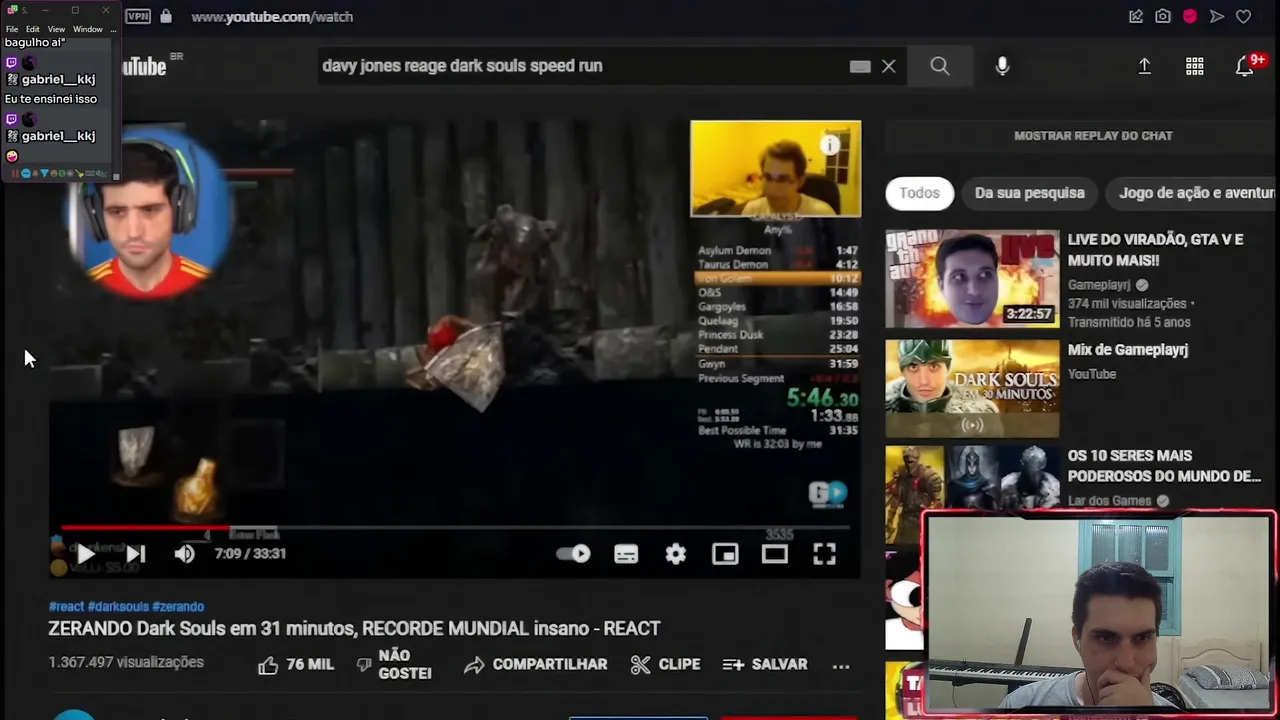Click the COMPARTILHAR share button
Viewport: 1280px width, 720px height.
(535, 665)
